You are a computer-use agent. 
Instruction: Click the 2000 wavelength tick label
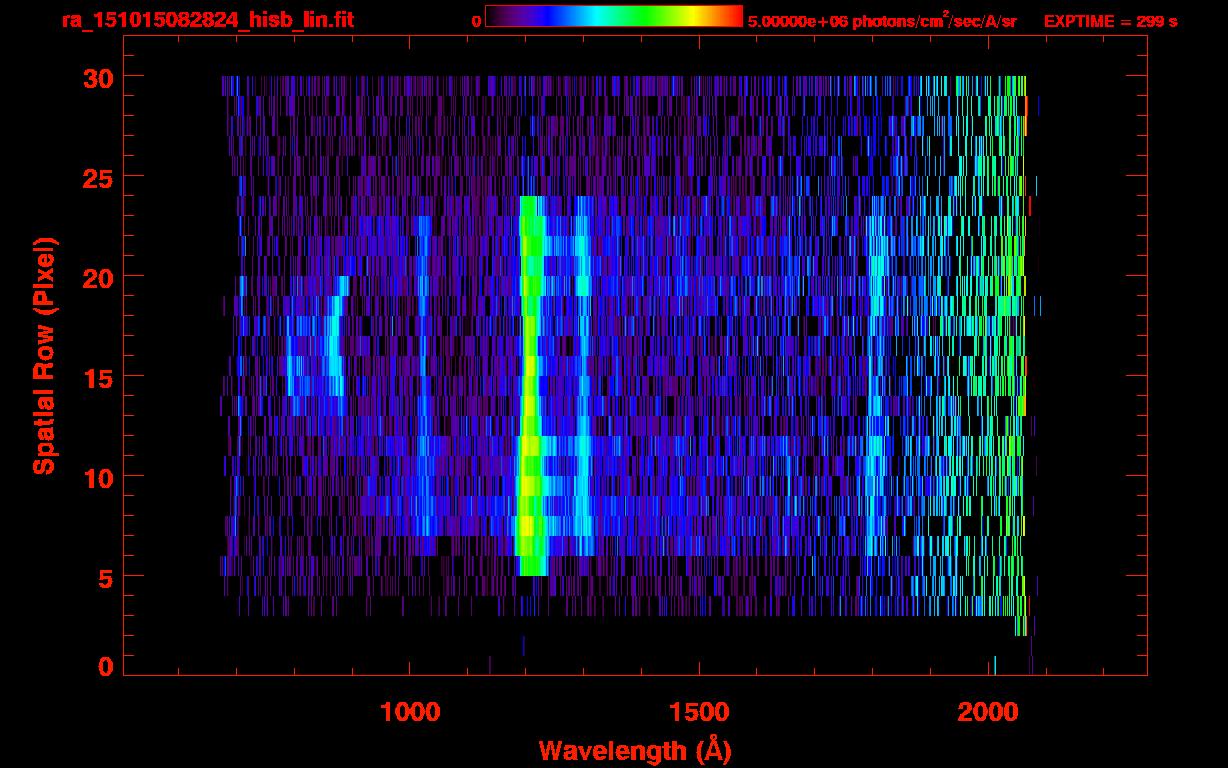pyautogui.click(x=990, y=712)
